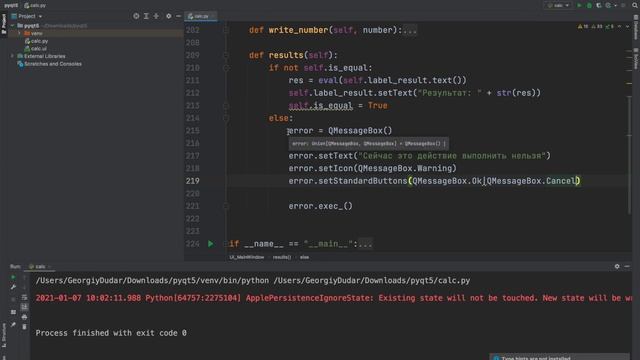Open Run panel gear settings

click(x=617, y=266)
